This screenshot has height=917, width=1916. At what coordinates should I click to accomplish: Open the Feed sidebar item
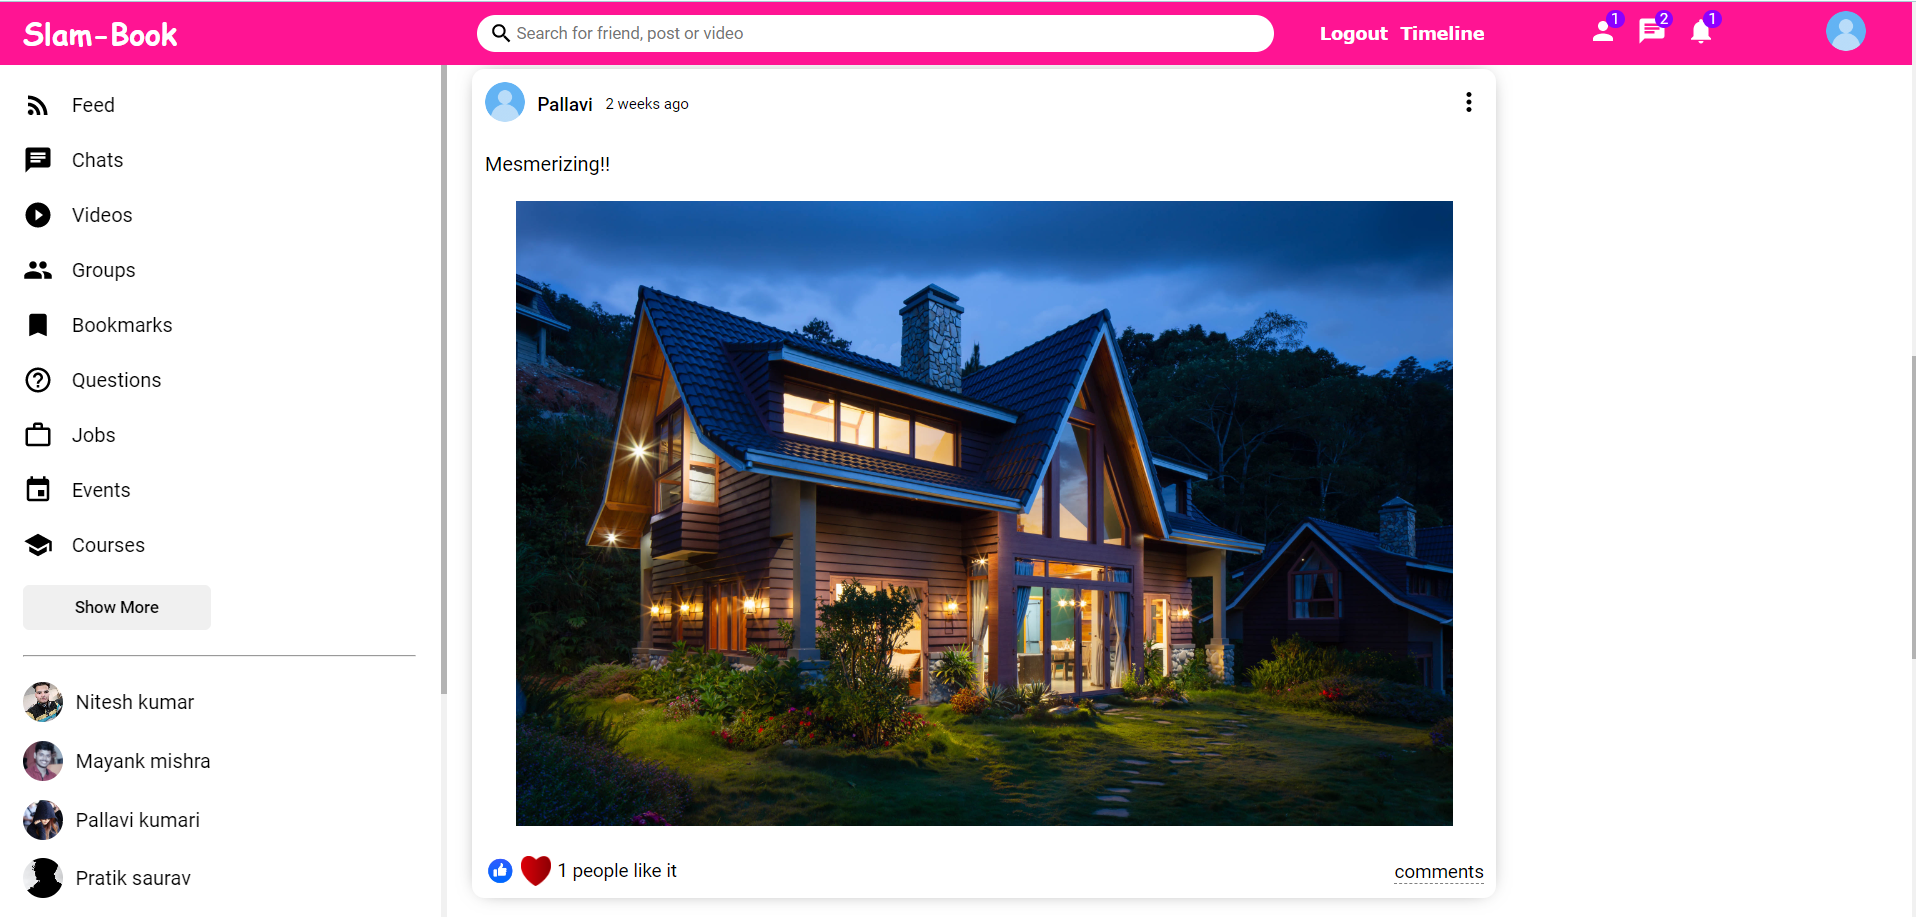click(92, 105)
